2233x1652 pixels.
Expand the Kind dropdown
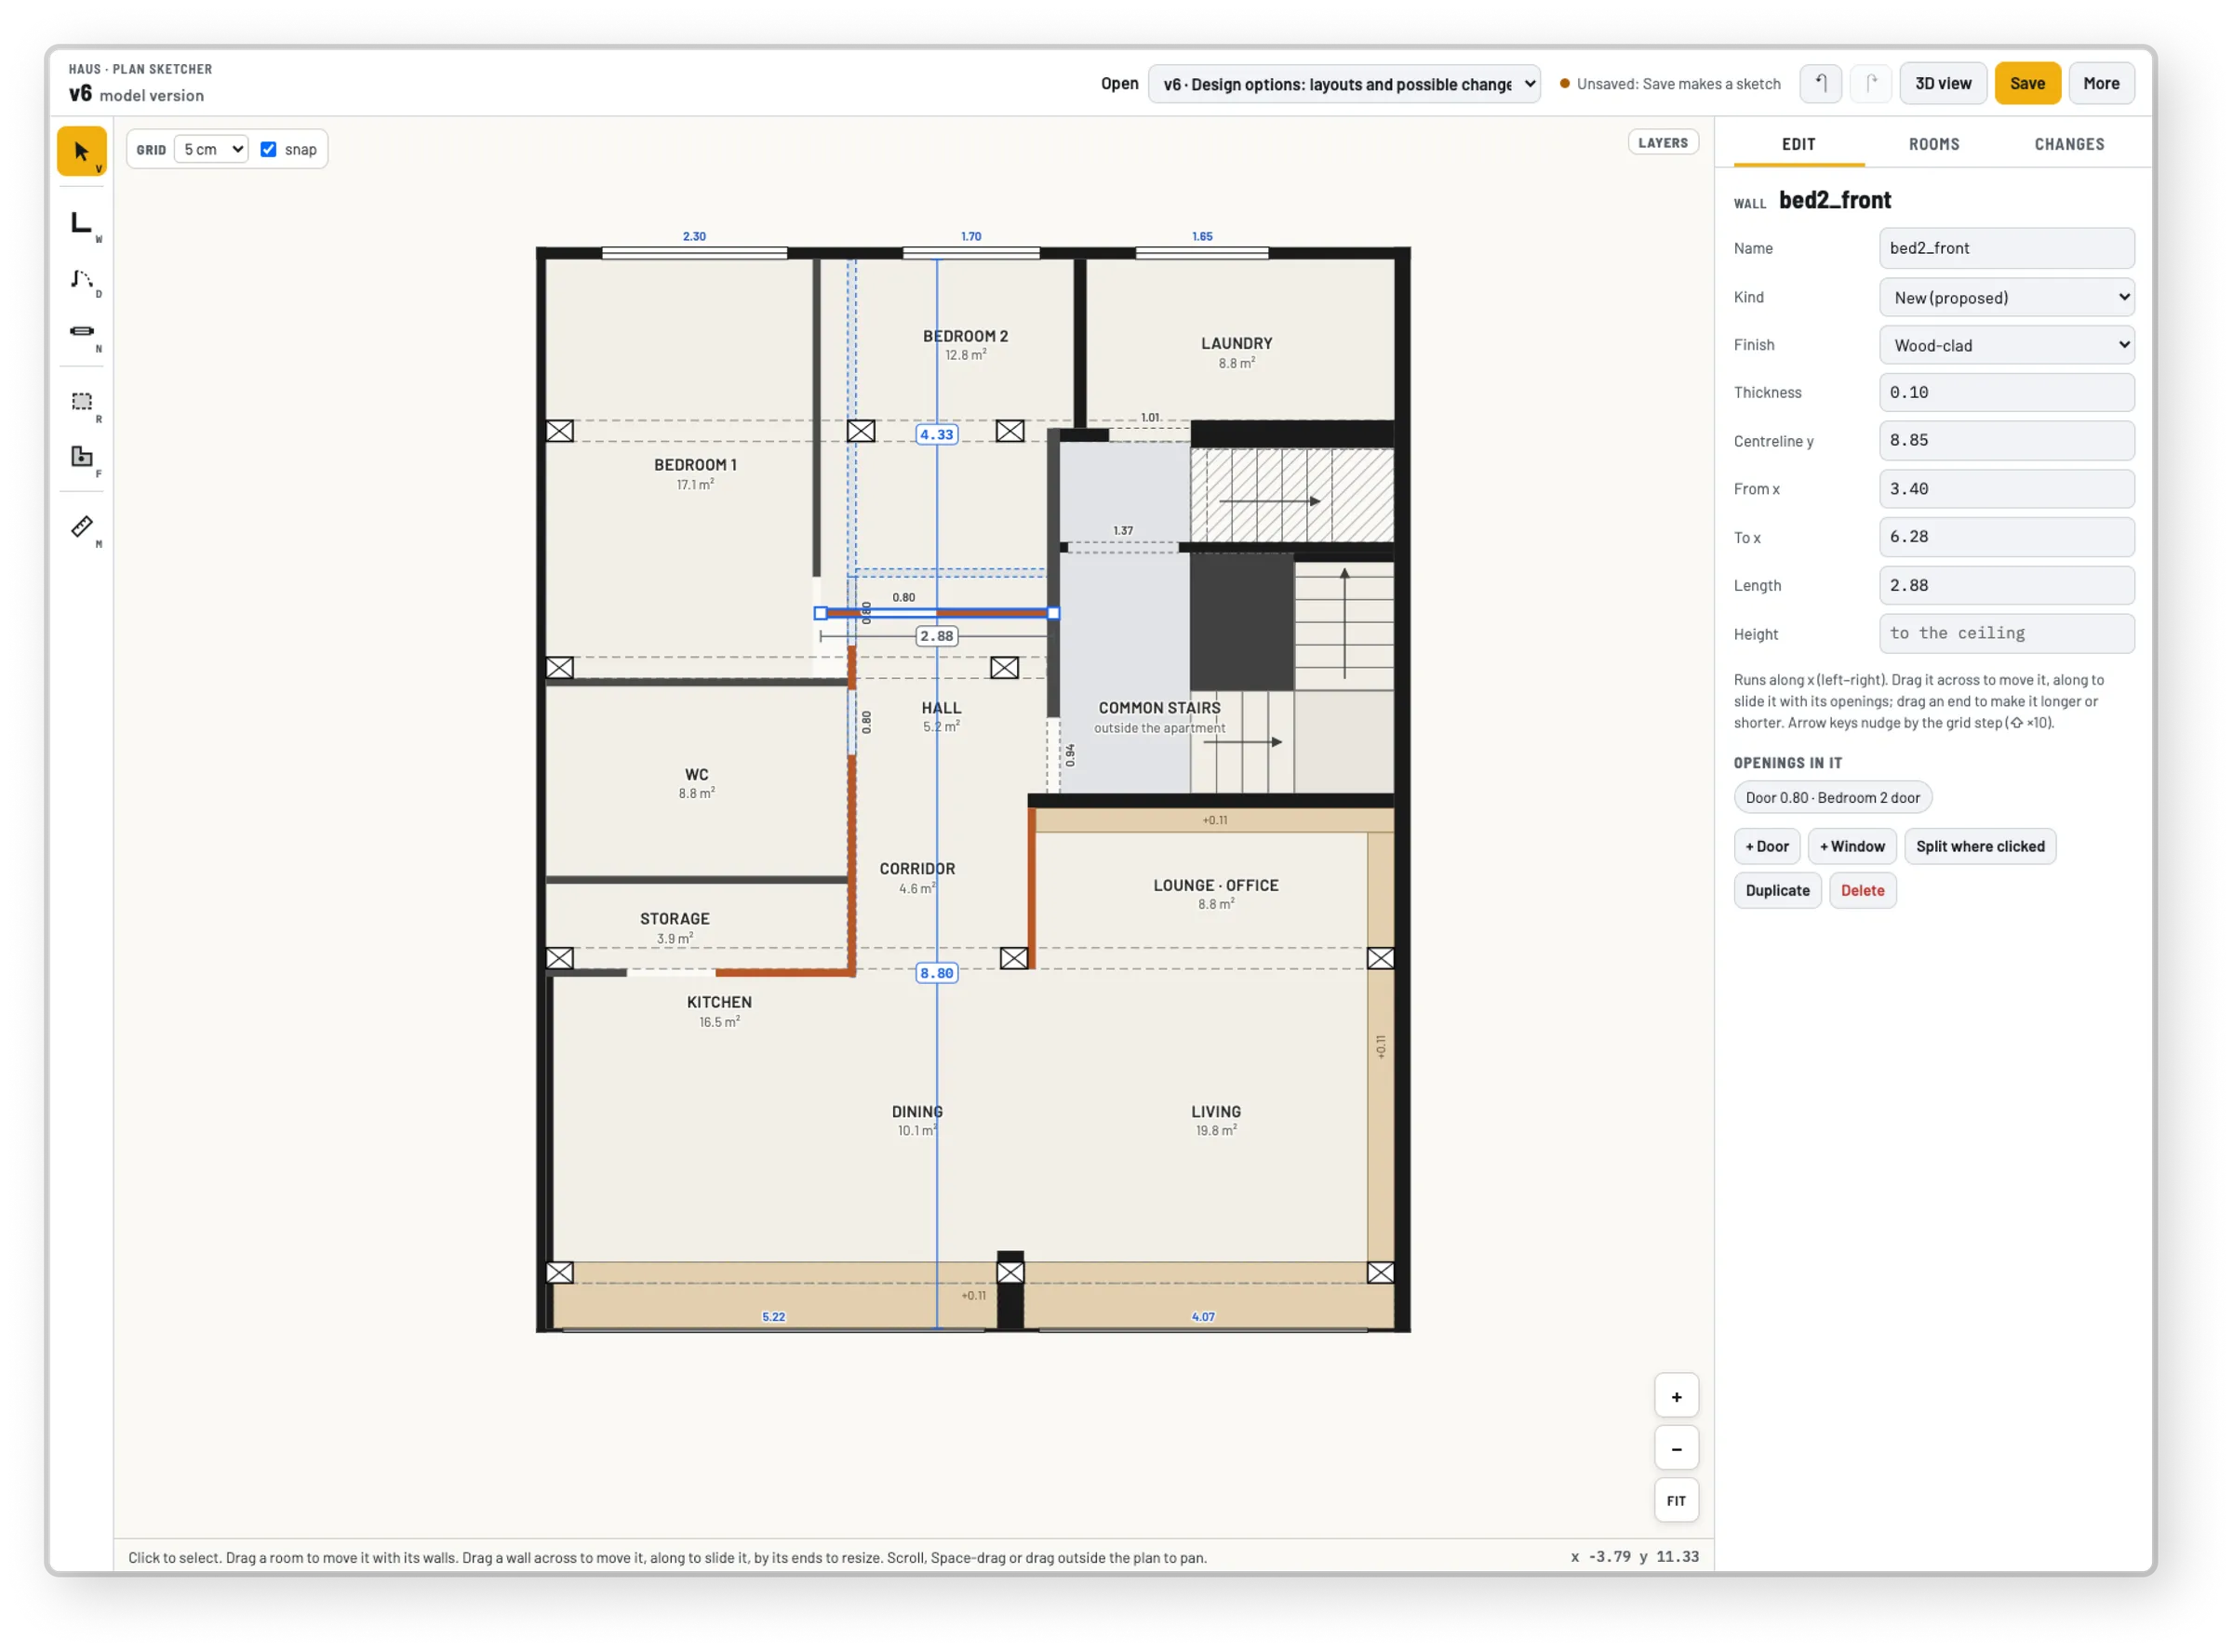click(x=2007, y=298)
